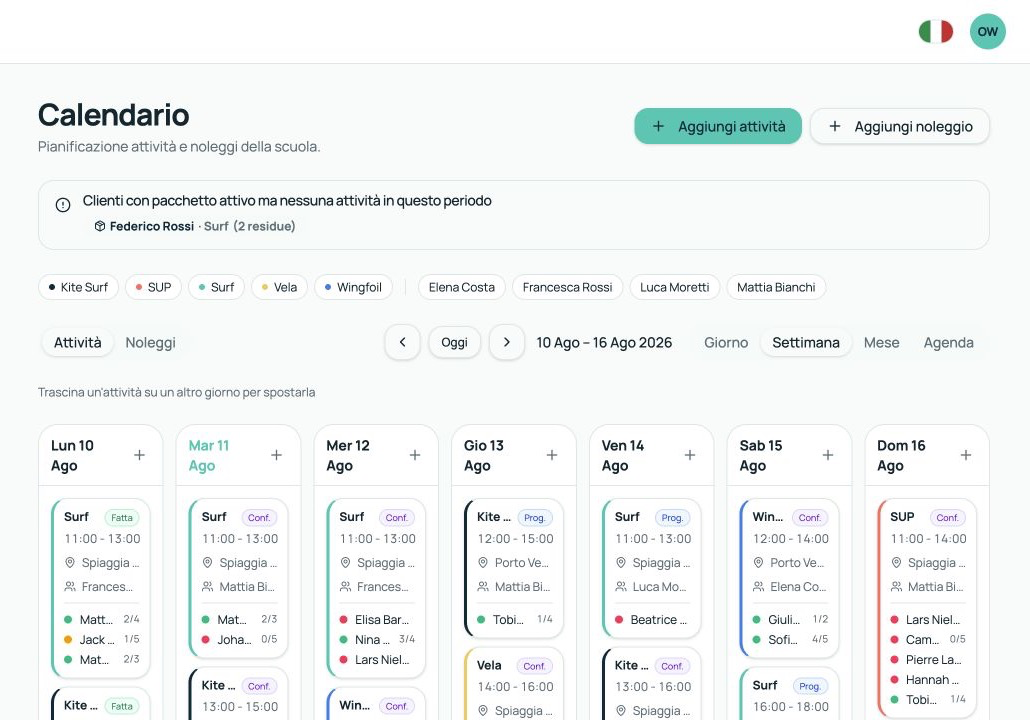Select participant Jack with 1/5 on Monday
The height and width of the screenshot is (720, 1030).
click(101, 639)
